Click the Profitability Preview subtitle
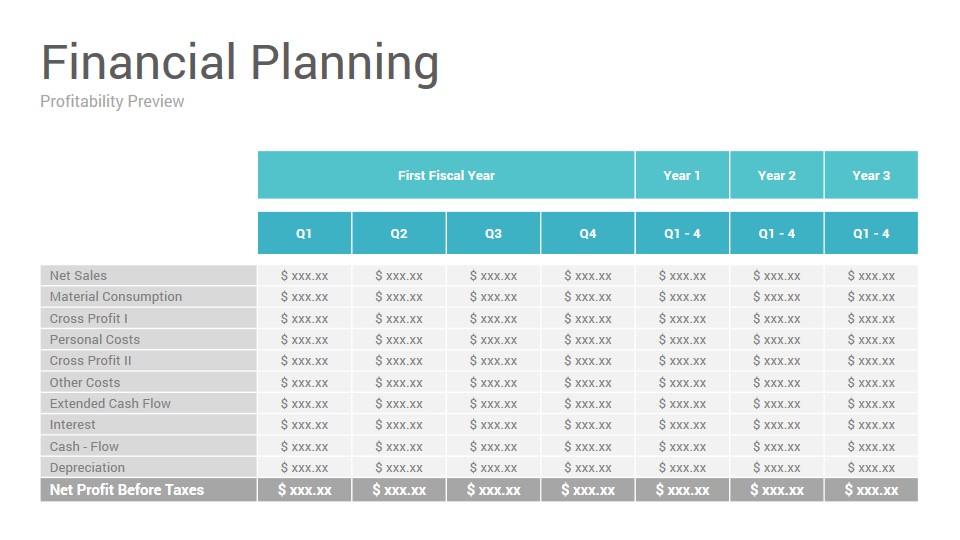This screenshot has height=540, width=960. pos(112,101)
